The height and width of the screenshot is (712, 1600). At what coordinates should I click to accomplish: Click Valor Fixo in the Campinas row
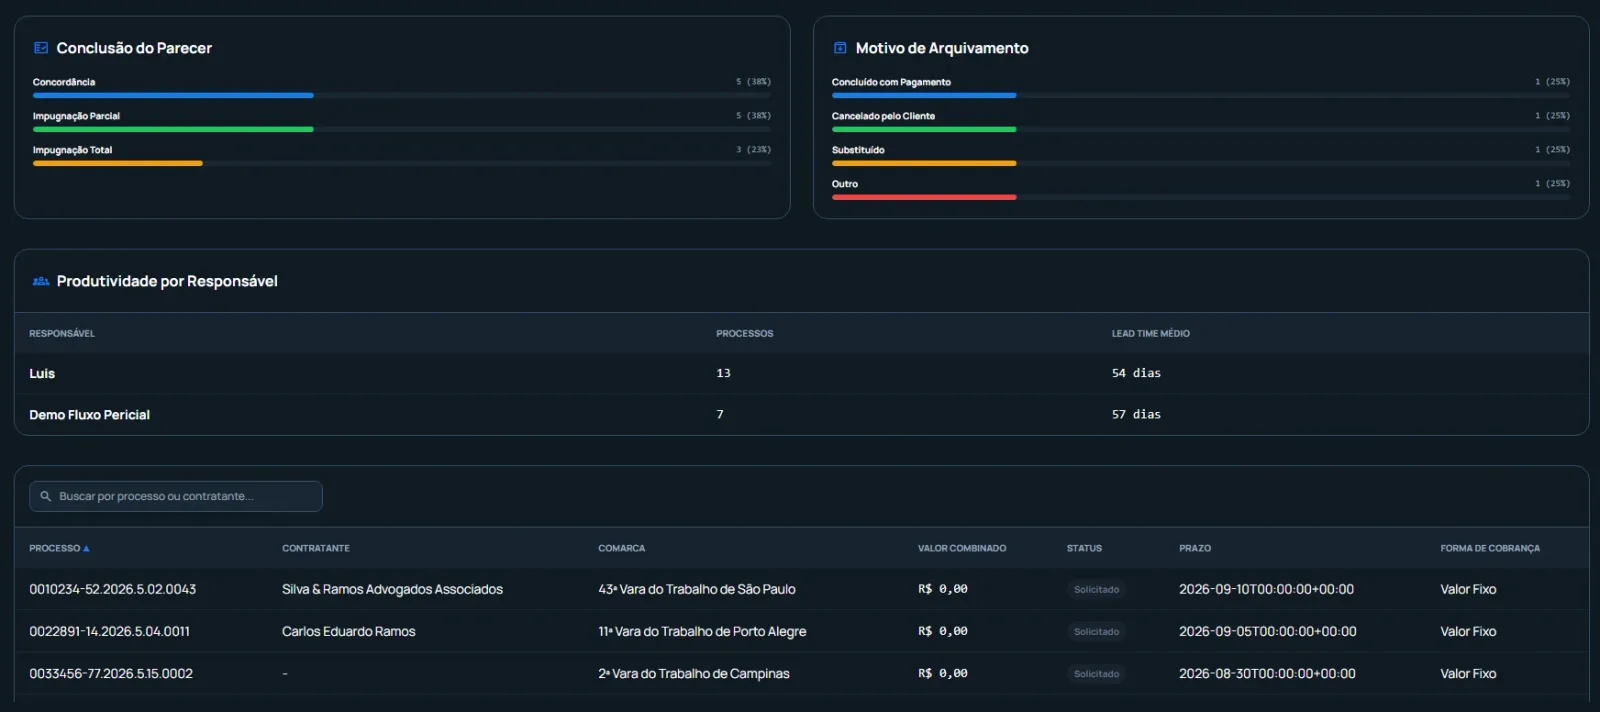1468,673
